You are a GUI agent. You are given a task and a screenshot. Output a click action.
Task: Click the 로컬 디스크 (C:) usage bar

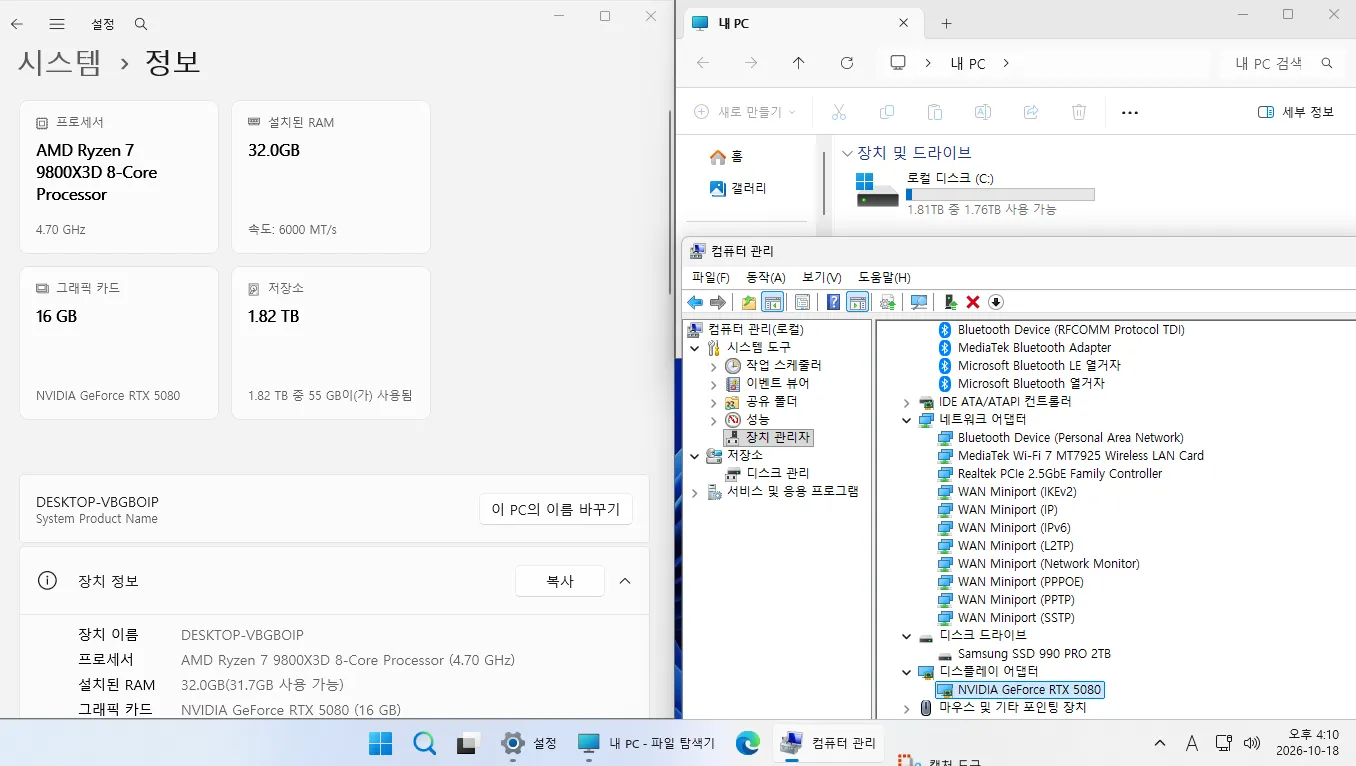click(1000, 195)
